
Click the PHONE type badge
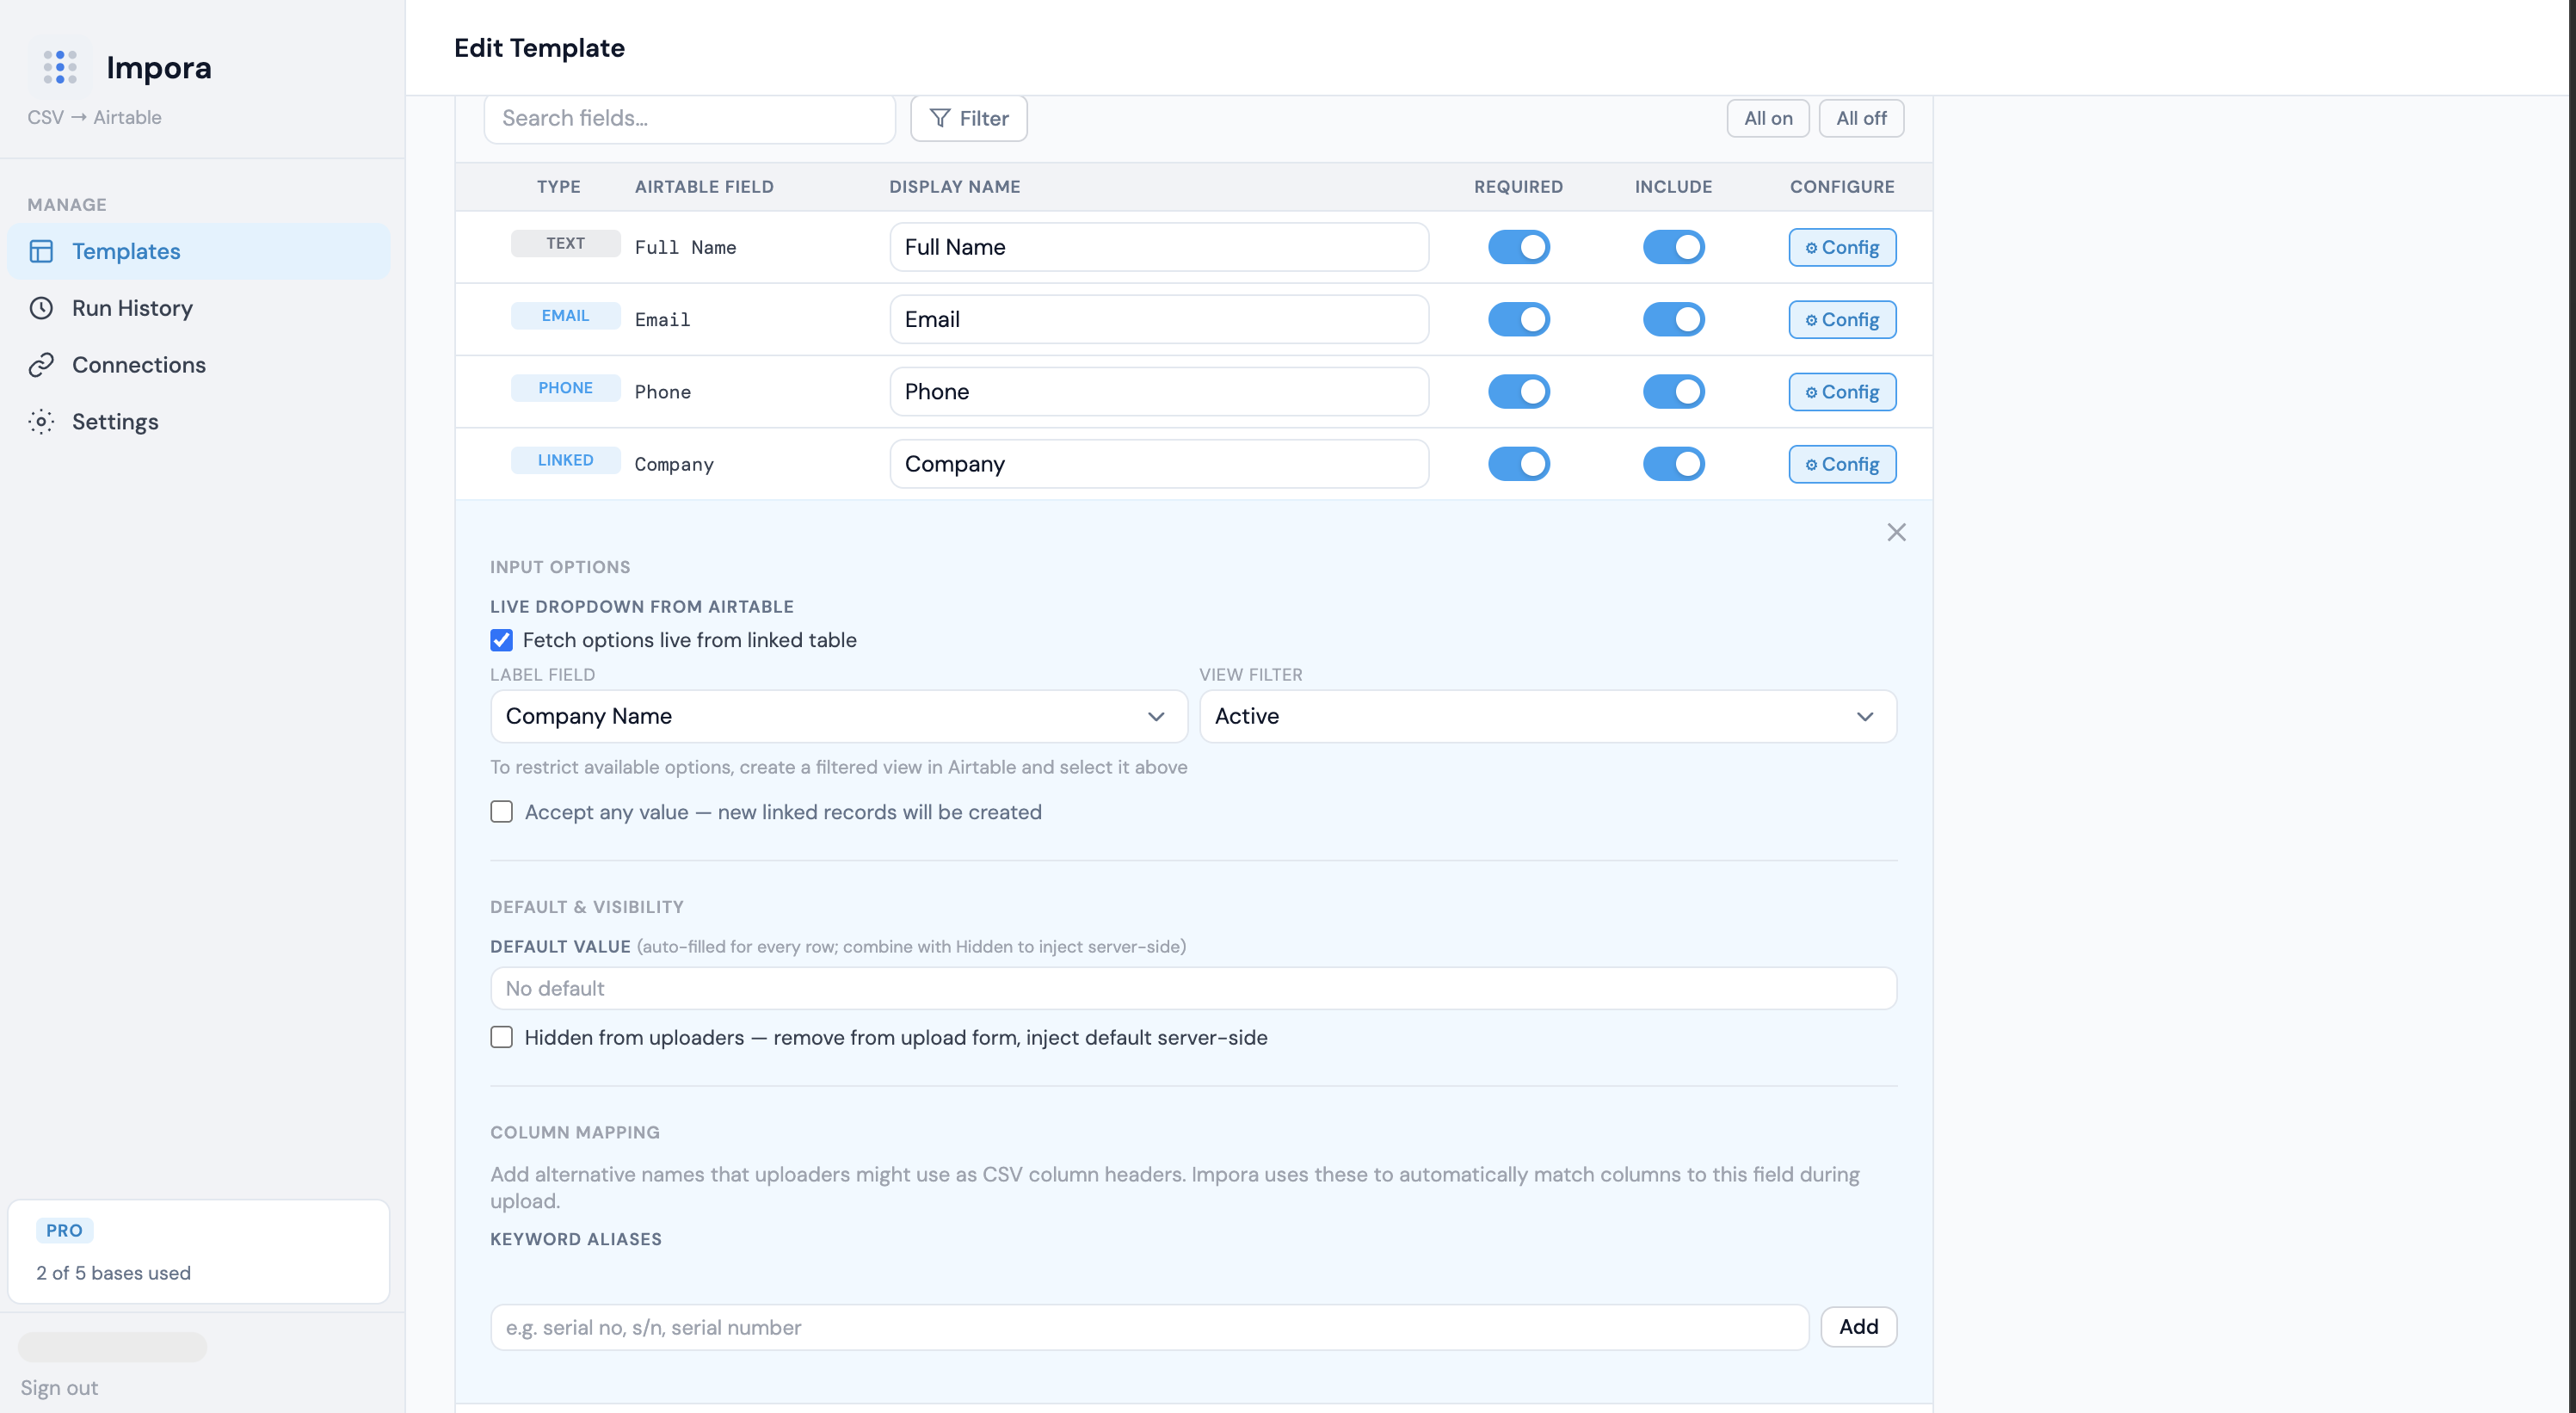click(x=565, y=388)
